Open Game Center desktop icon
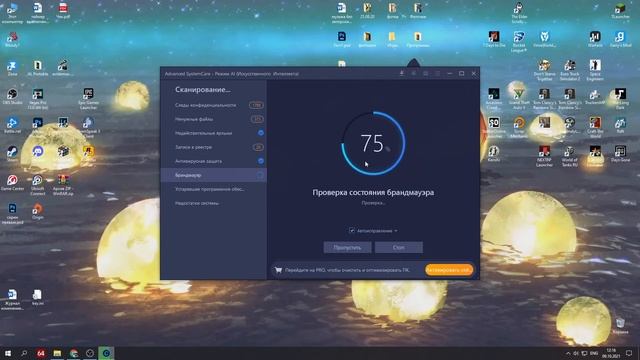Image resolution: width=640 pixels, height=360 pixels. (x=12, y=183)
